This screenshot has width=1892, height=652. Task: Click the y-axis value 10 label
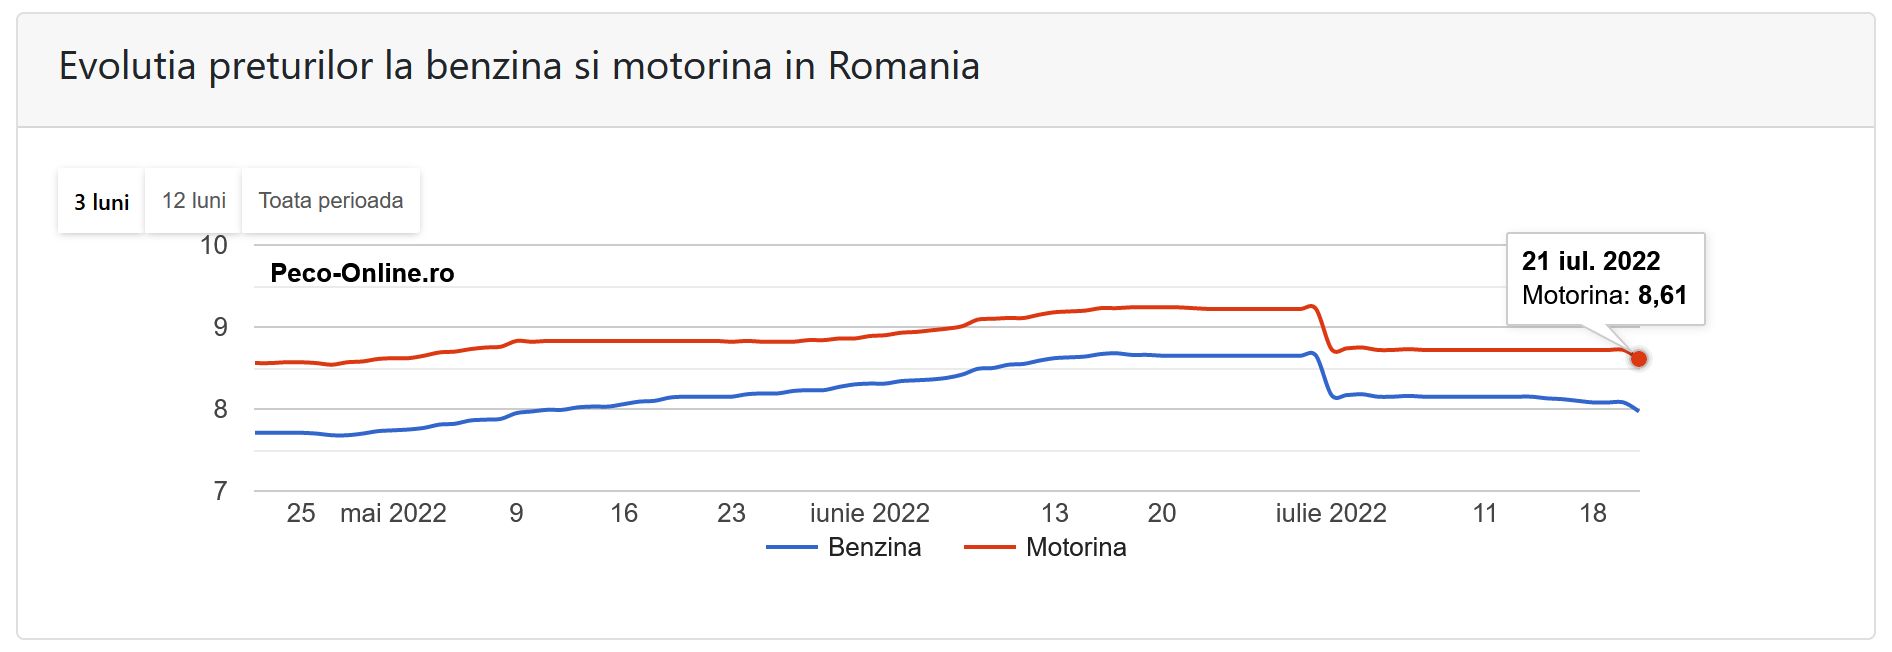click(x=214, y=245)
